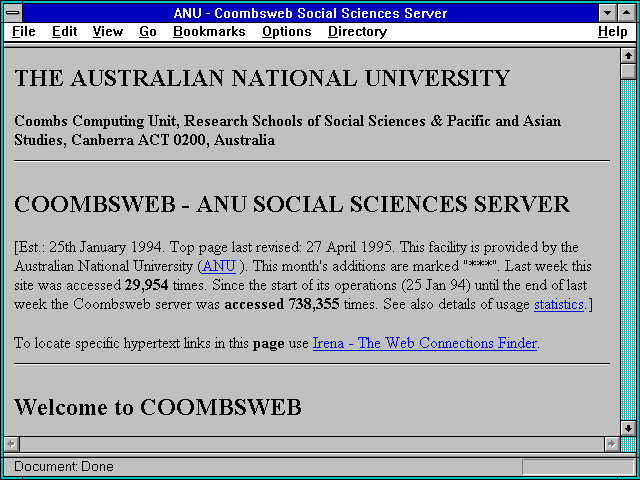Open the Edit menu

click(64, 32)
